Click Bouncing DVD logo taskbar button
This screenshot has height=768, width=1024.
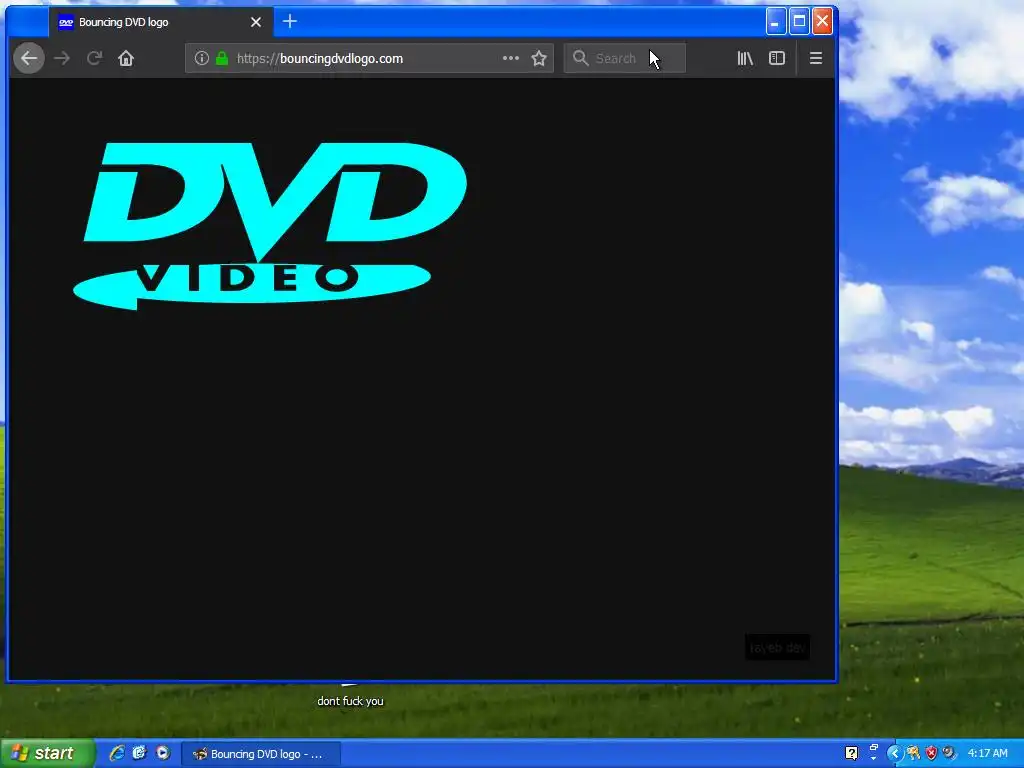261,754
